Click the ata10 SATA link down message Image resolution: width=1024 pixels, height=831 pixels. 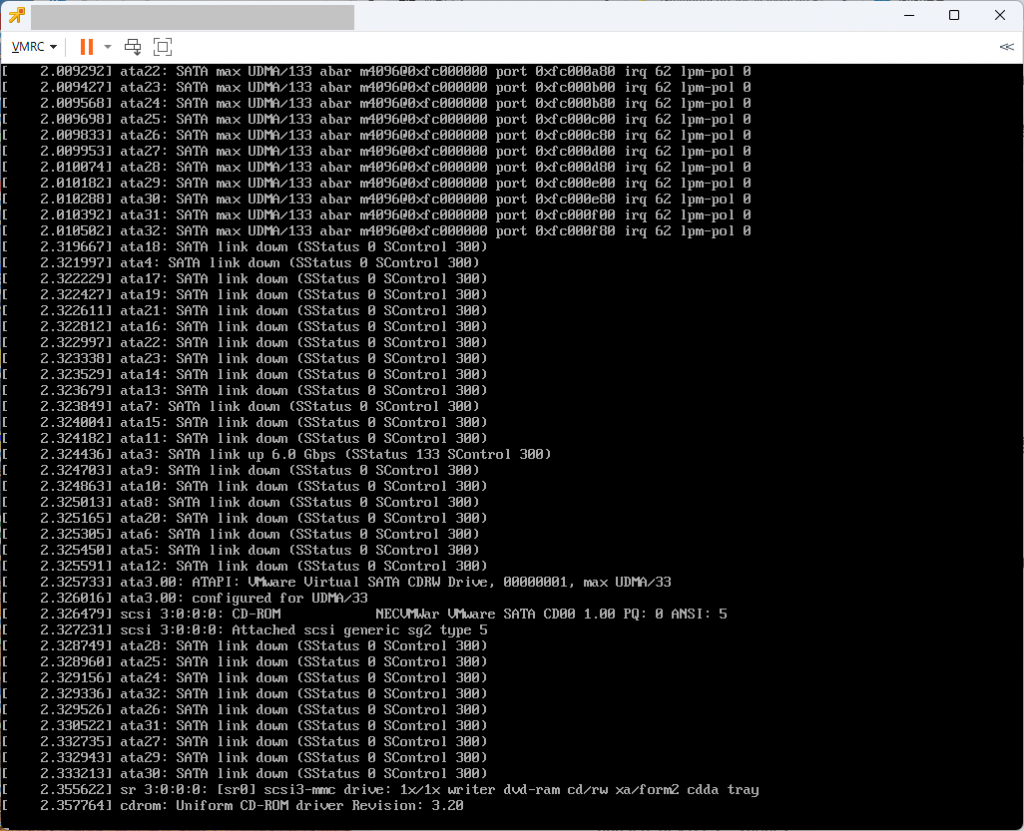[x=245, y=486]
